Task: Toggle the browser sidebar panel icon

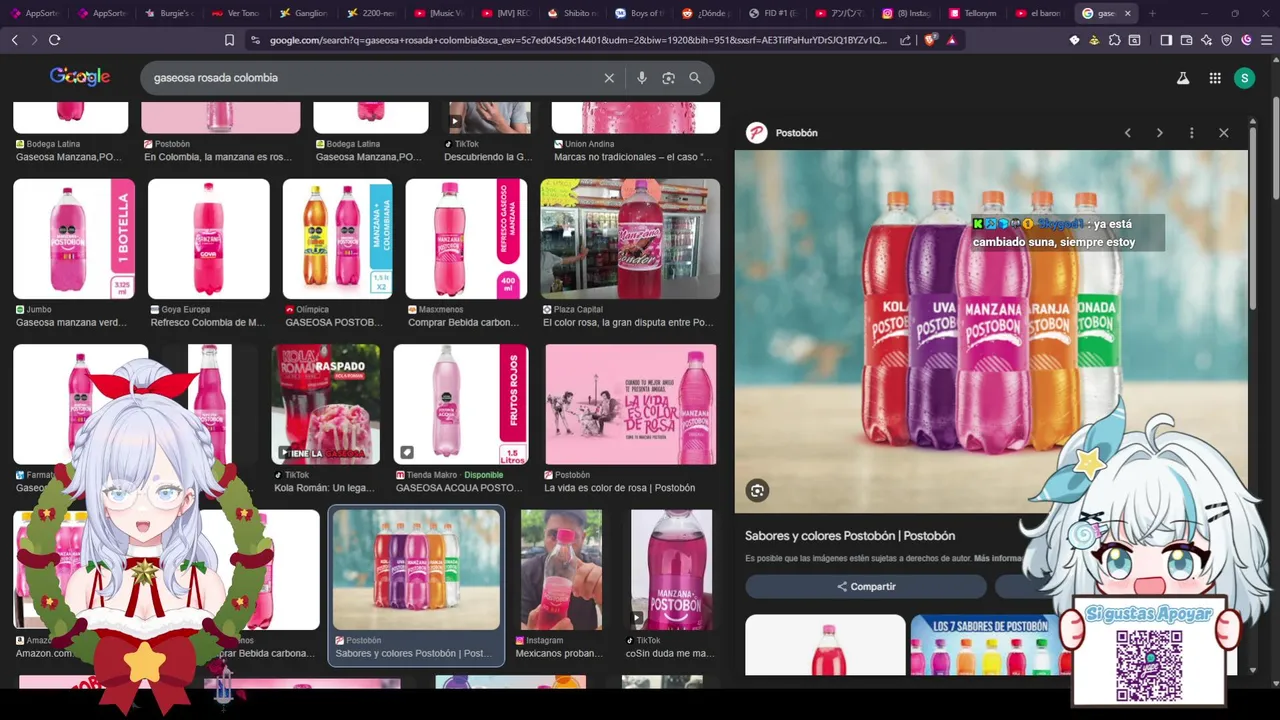Action: pos(1166,40)
